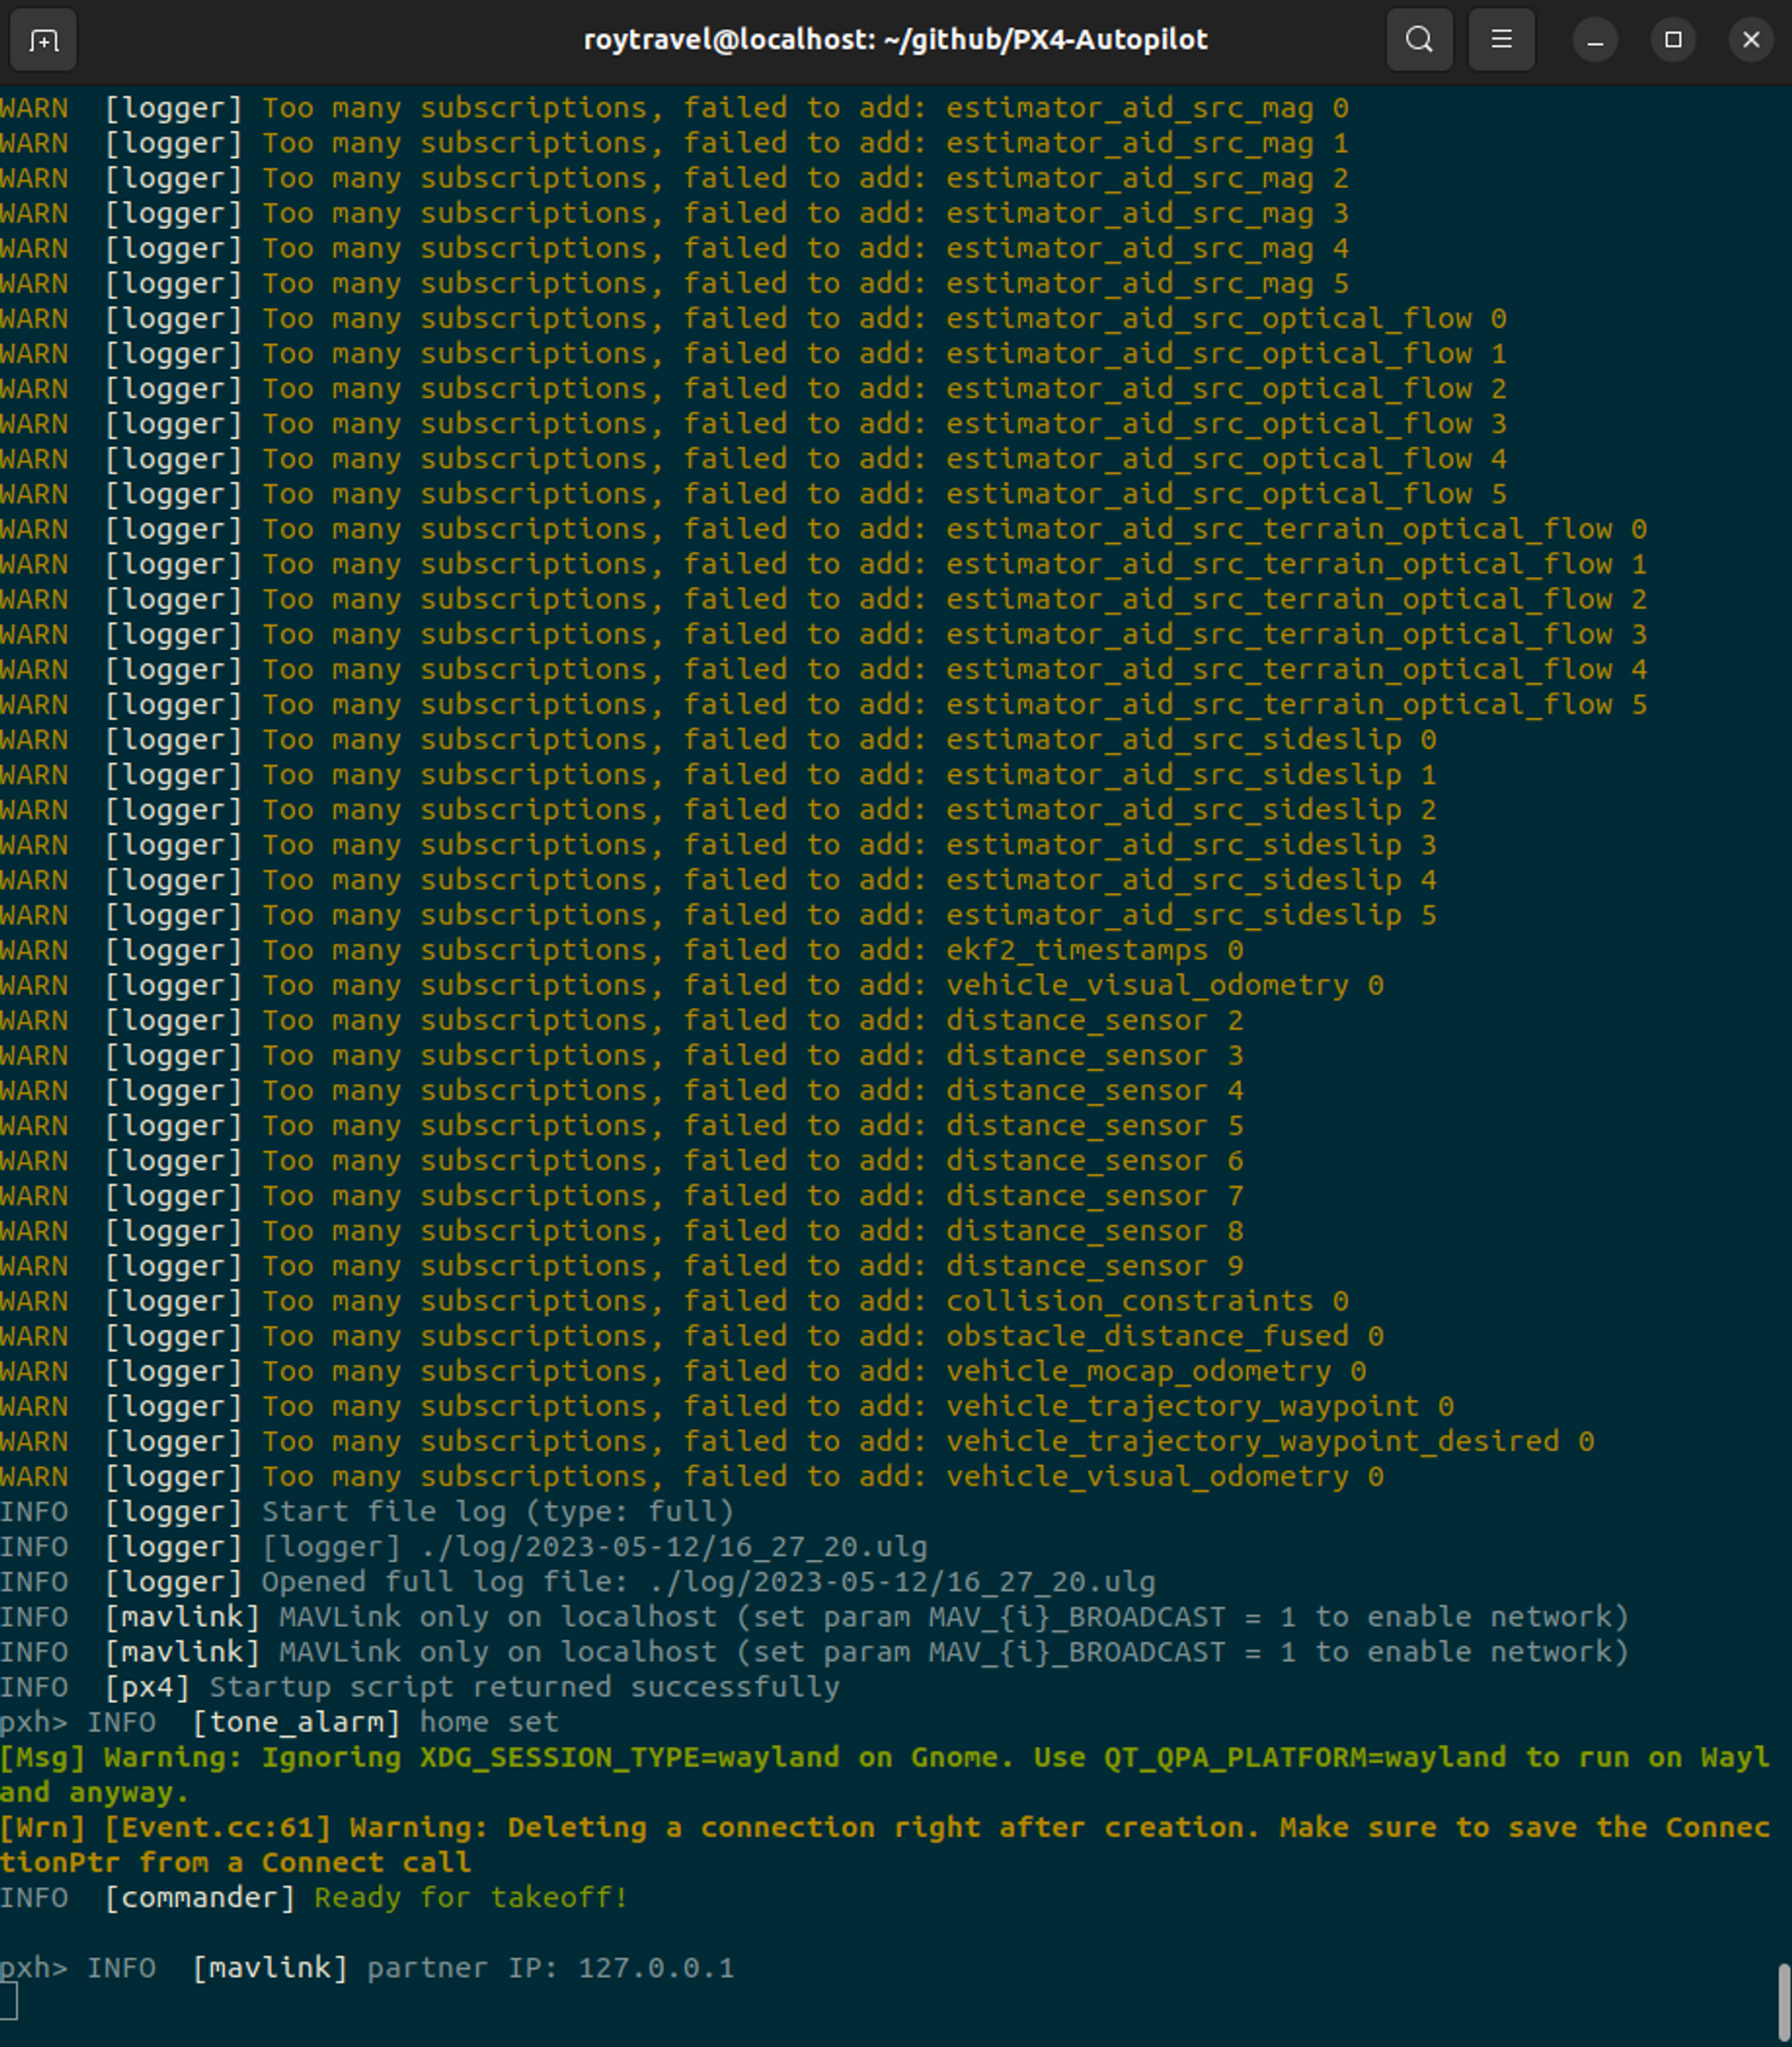Click the pxh> prompt before tone_alarm

33,1722
